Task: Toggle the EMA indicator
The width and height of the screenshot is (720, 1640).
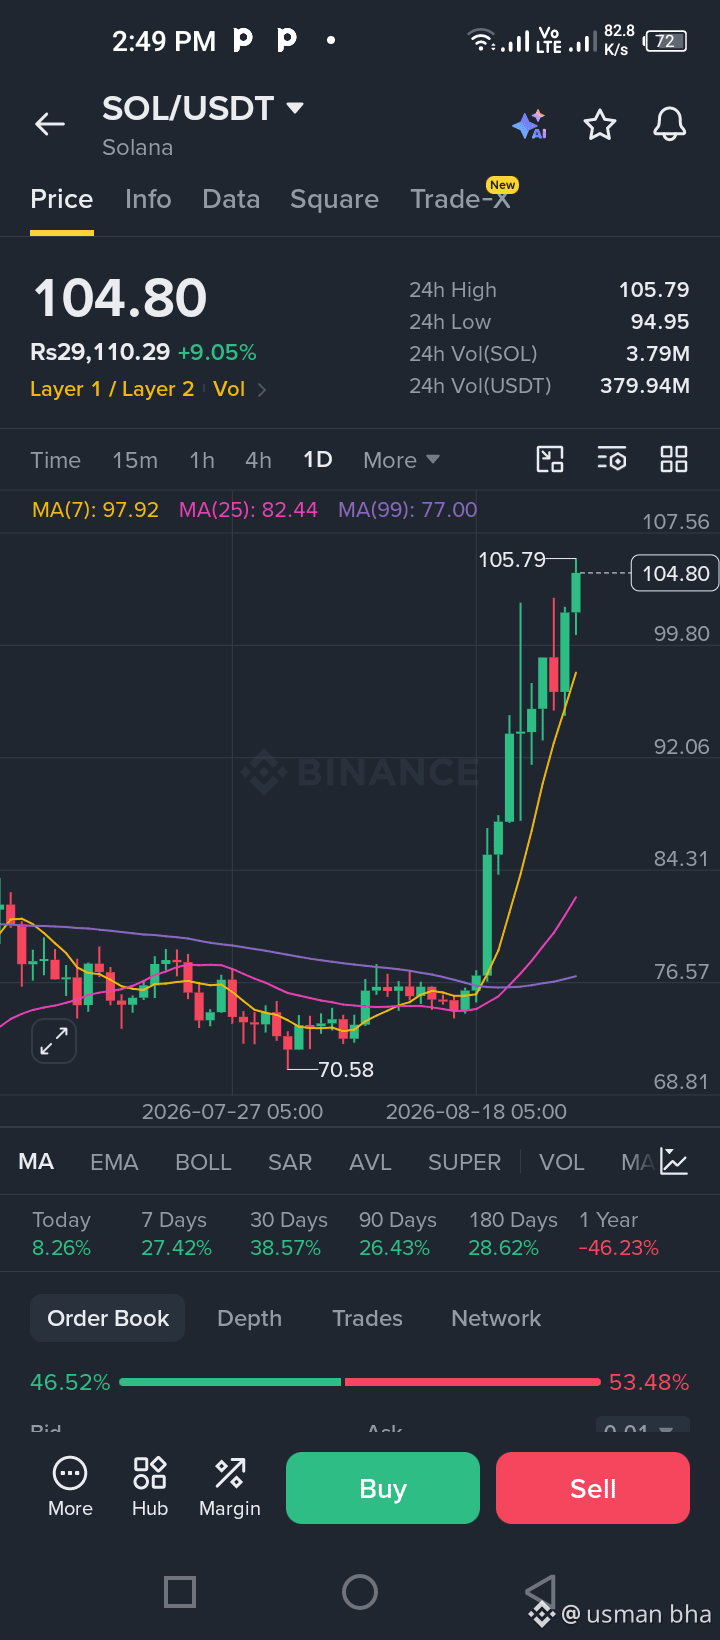Action: tap(114, 1162)
